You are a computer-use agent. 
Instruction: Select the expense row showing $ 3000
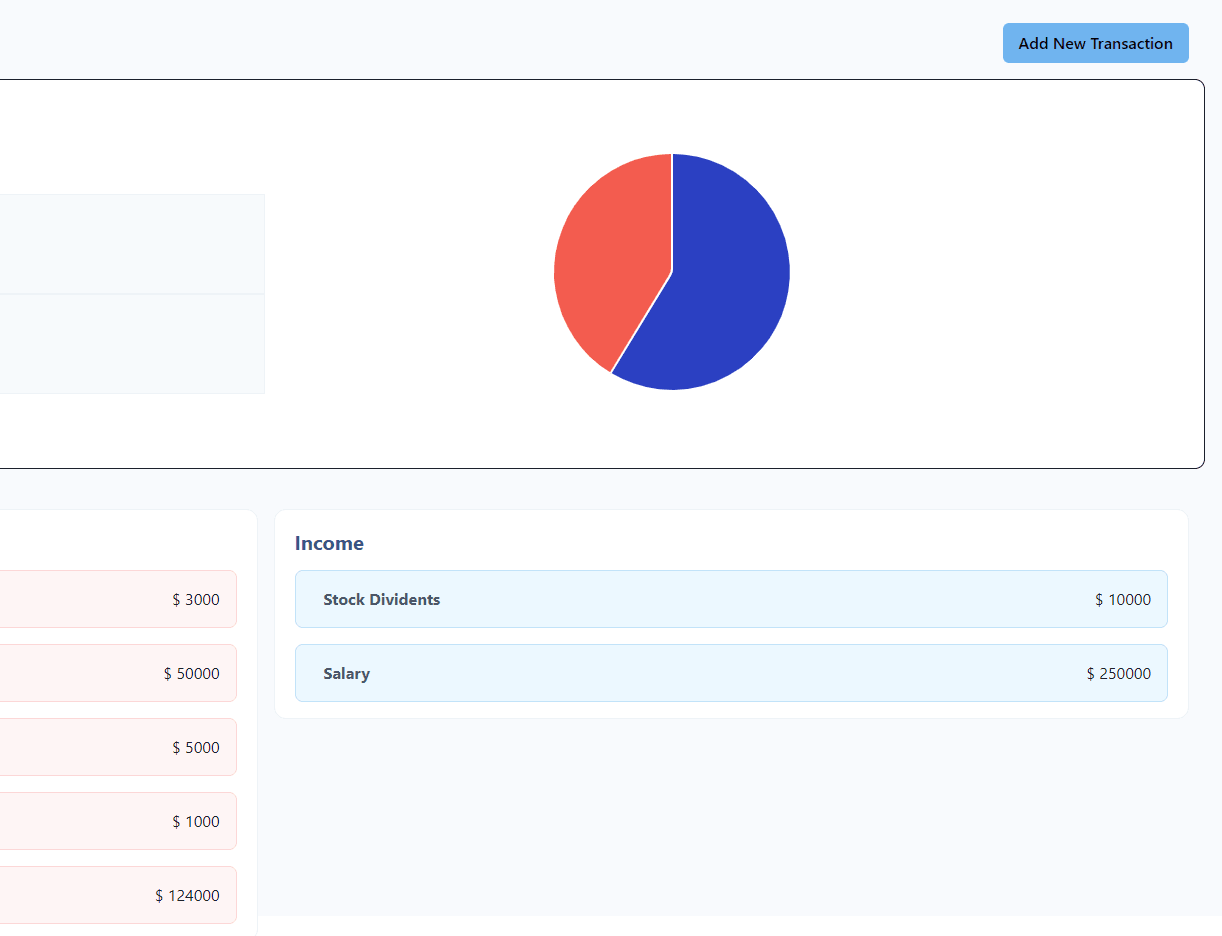(x=118, y=599)
